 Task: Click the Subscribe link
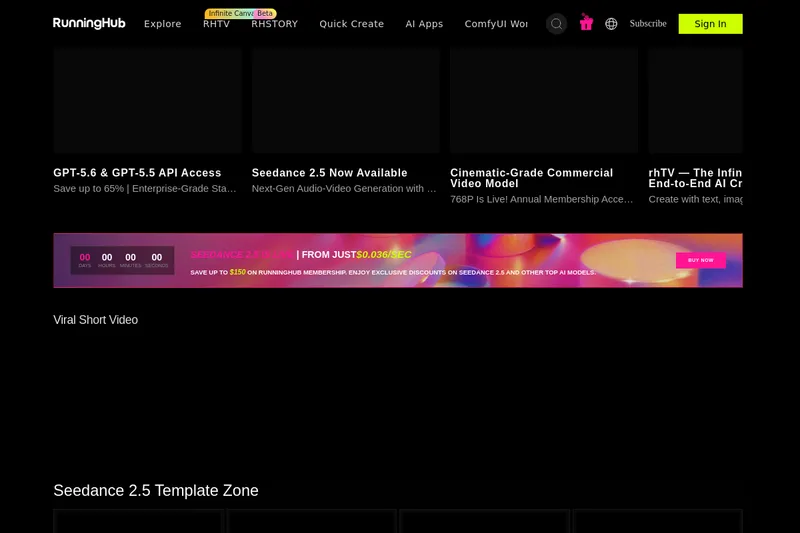click(648, 23)
